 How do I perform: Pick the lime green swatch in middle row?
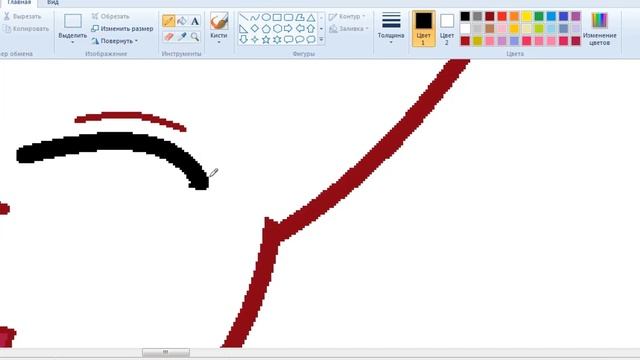(539, 29)
